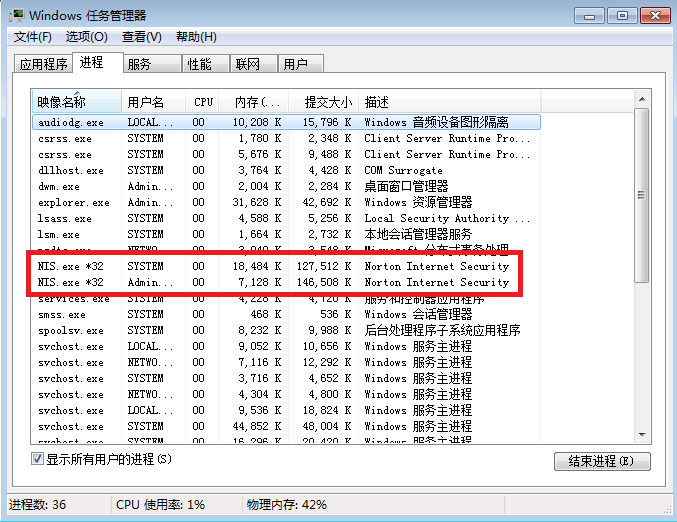Switch to the 用户 tab

click(x=295, y=65)
